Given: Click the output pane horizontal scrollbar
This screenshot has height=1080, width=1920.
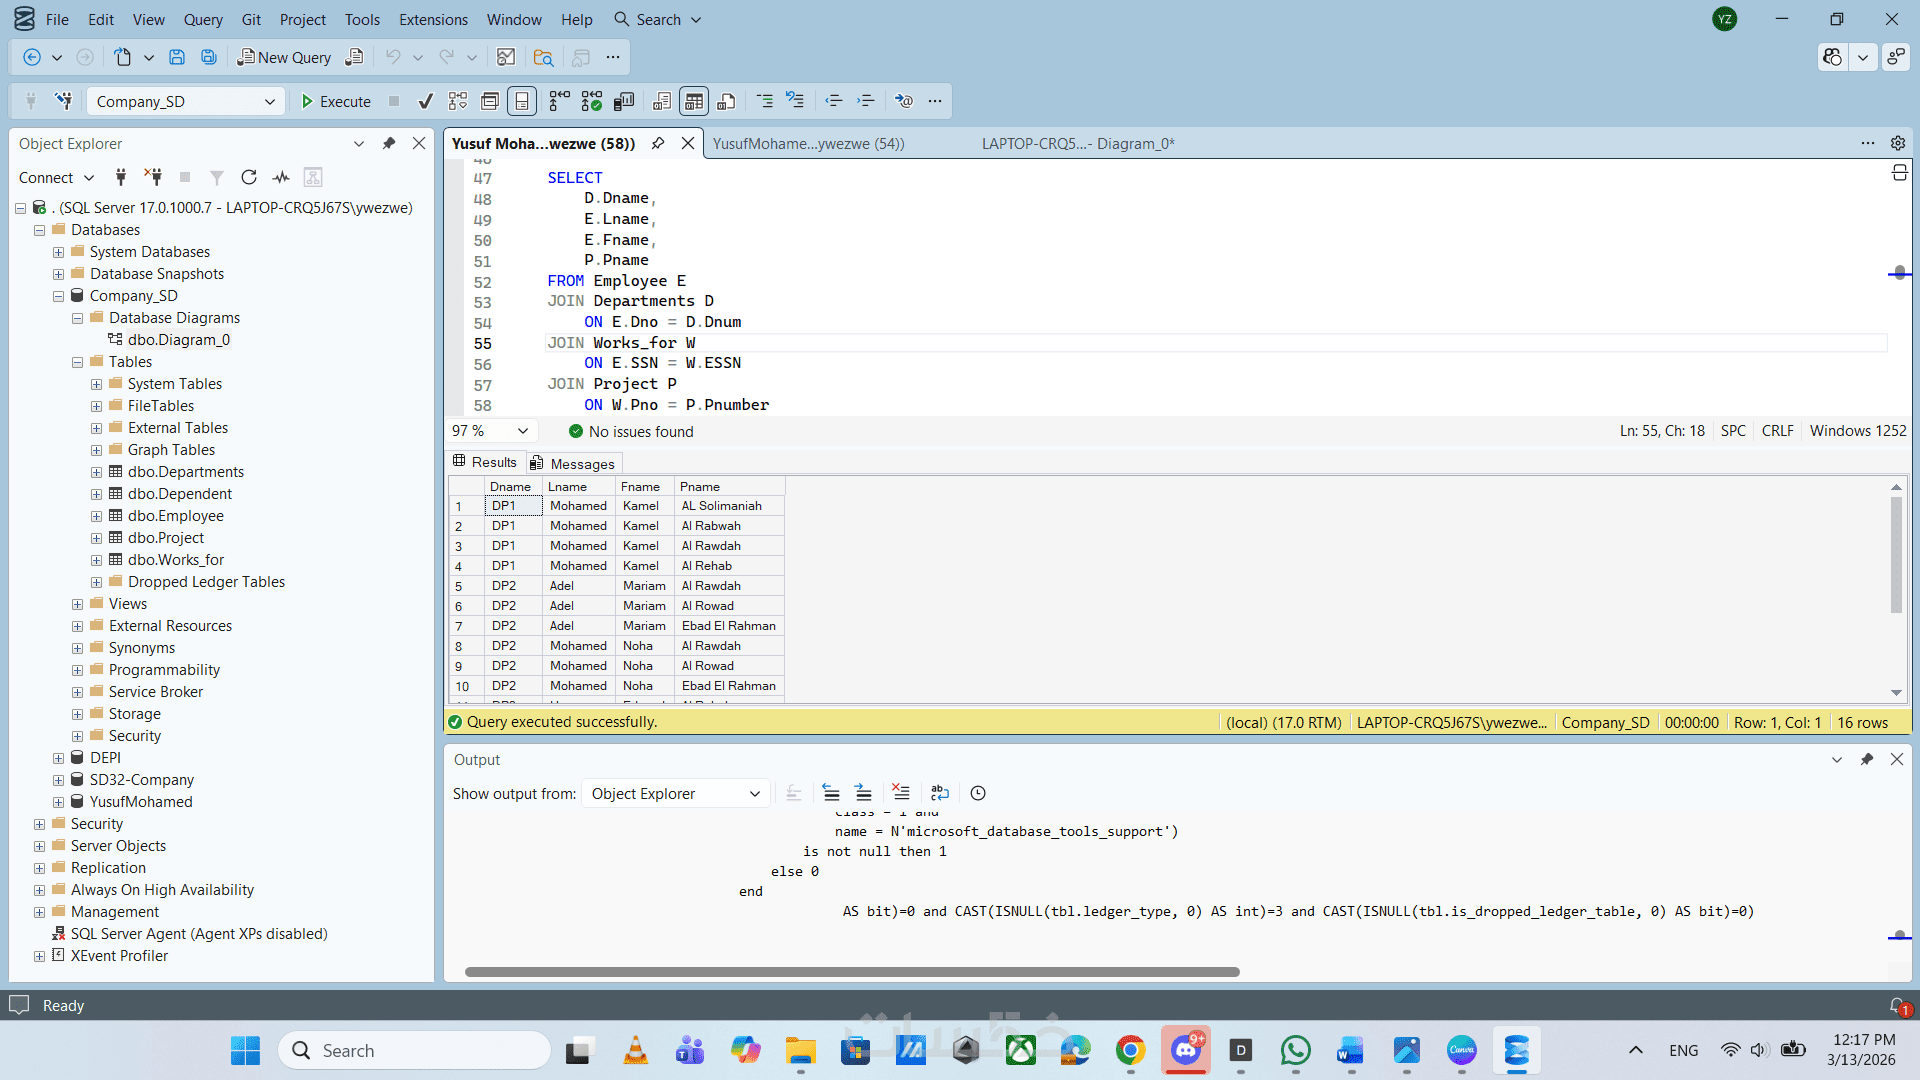Looking at the screenshot, I should [x=852, y=971].
